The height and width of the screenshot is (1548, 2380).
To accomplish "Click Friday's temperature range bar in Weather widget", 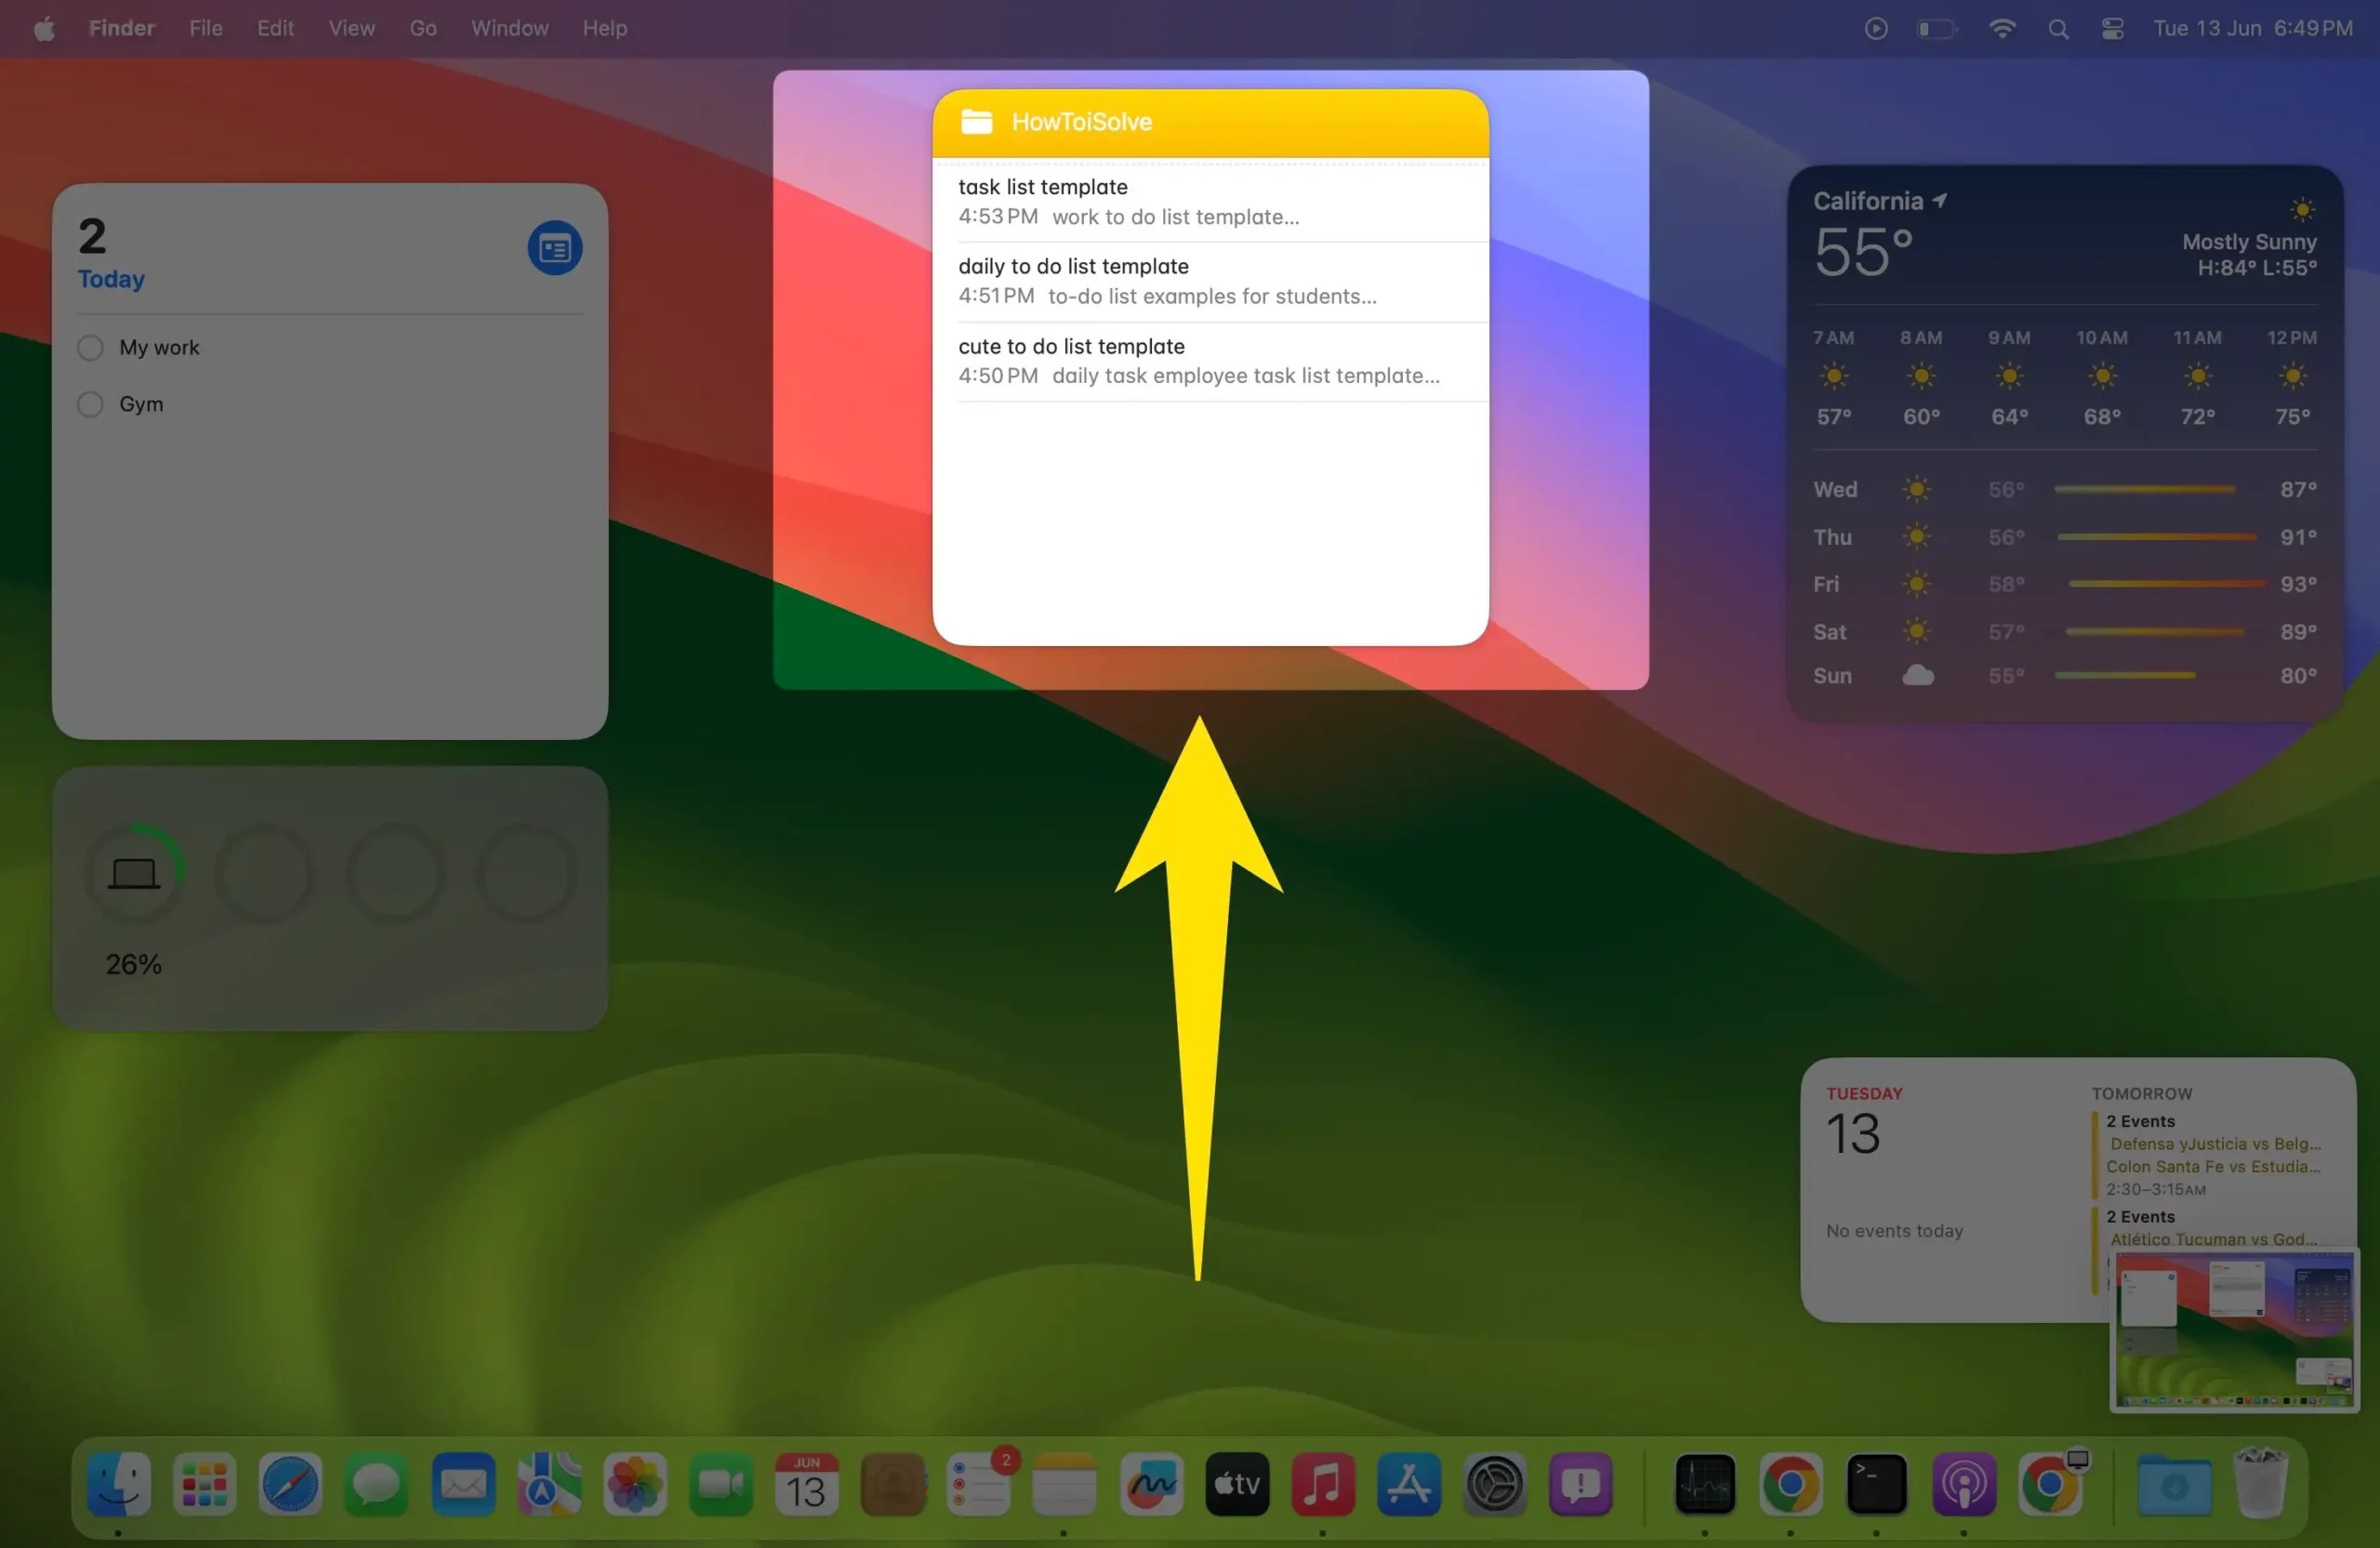I will [2160, 584].
